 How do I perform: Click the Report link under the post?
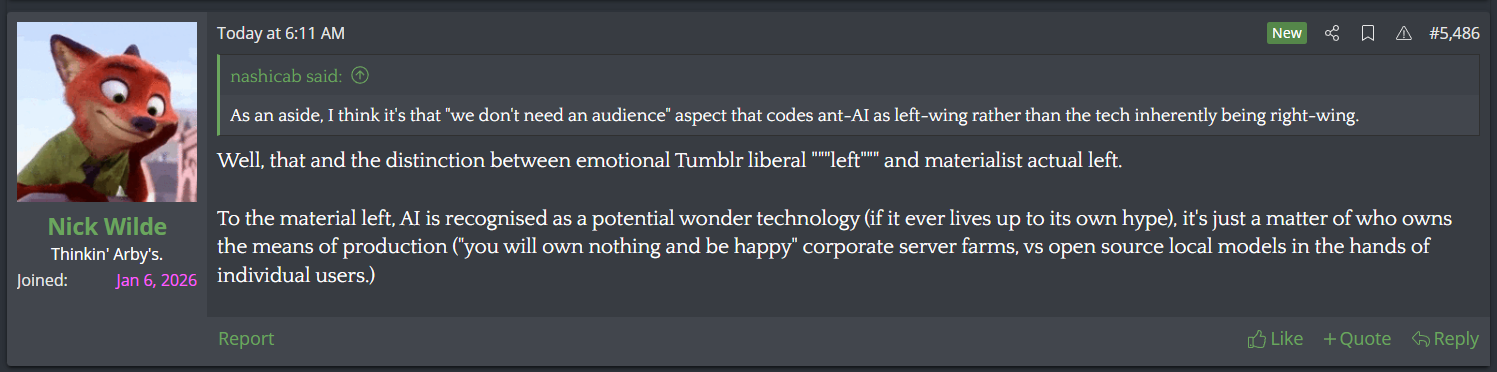pyautogui.click(x=246, y=339)
